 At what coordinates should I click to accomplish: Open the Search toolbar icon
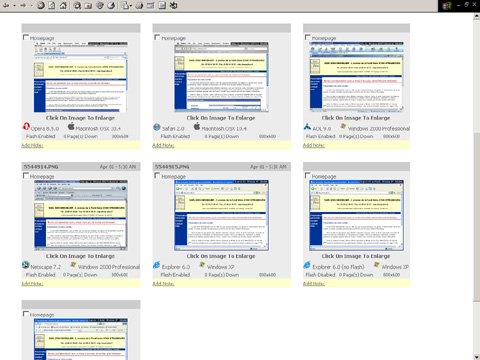(77, 5)
